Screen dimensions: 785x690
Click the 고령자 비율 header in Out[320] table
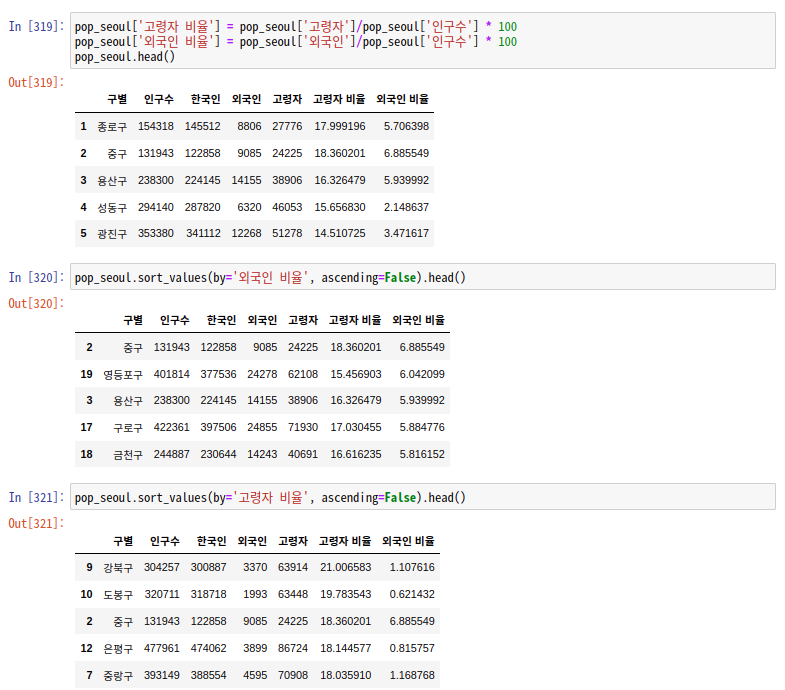point(355,320)
